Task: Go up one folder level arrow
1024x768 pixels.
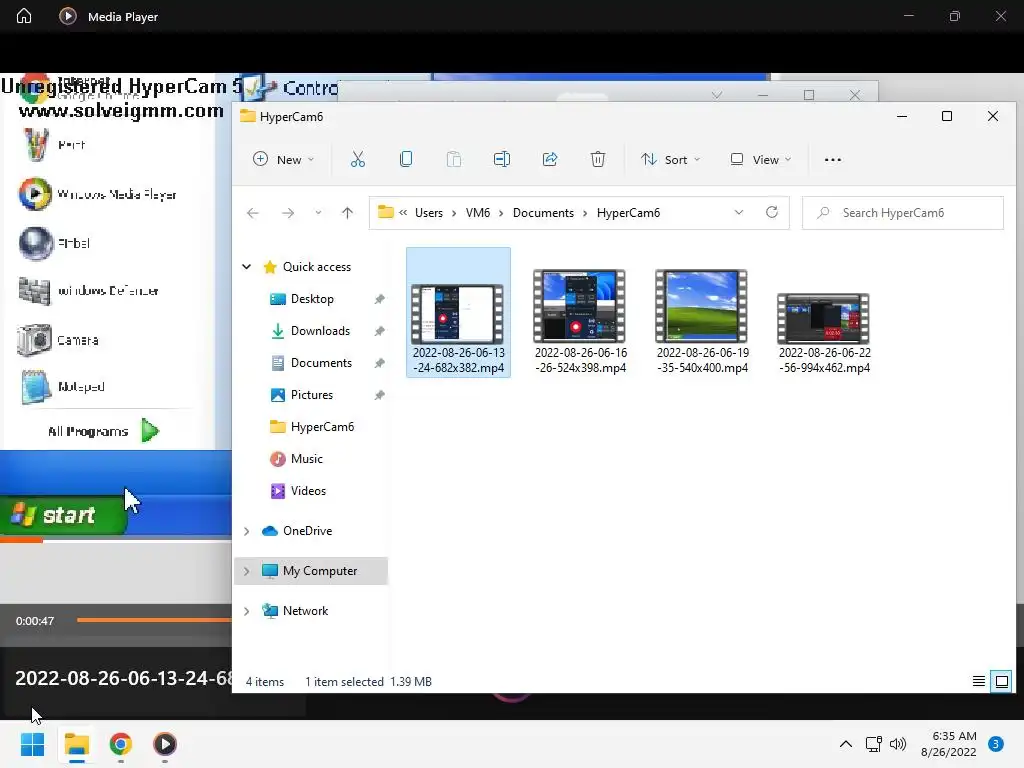Action: (x=347, y=213)
